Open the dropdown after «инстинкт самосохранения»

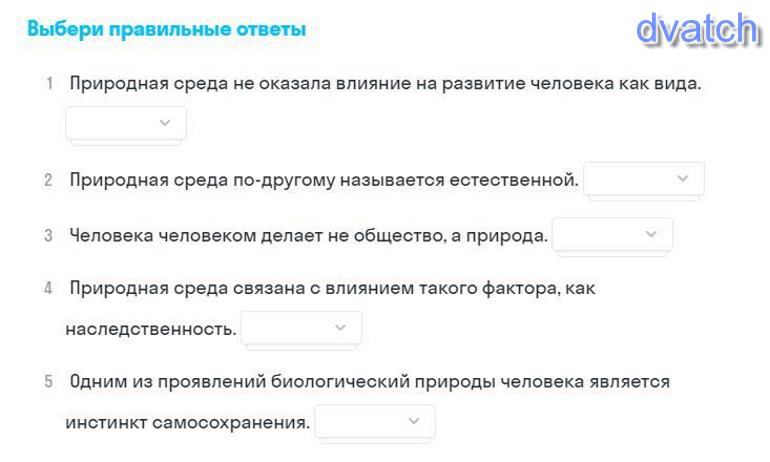coord(375,421)
